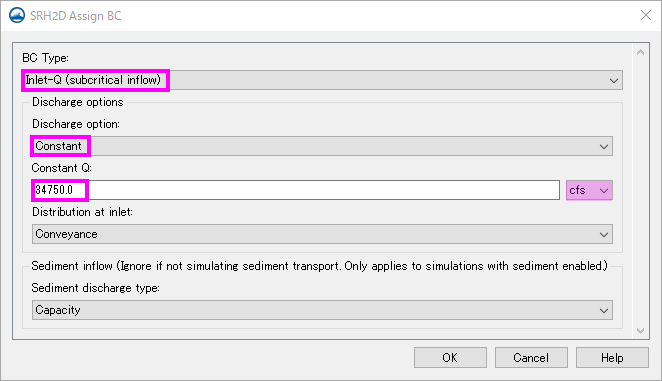Close the SRH2D Assign BC dialog
Screen dimensions: 662x381
point(646,15)
